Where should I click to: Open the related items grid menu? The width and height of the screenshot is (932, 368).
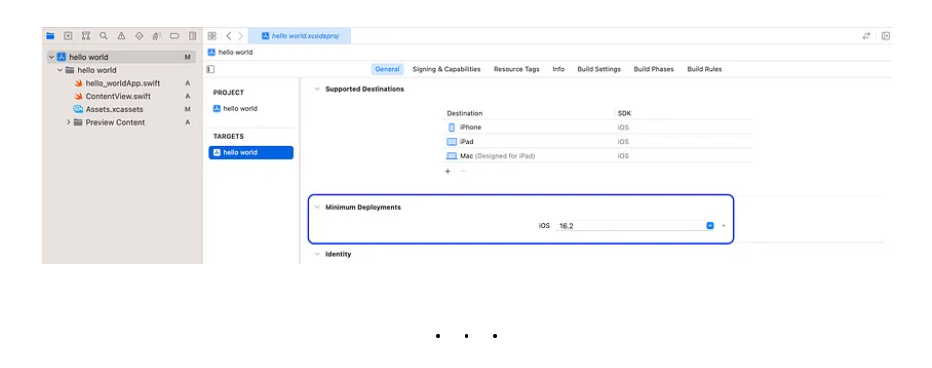[x=212, y=36]
